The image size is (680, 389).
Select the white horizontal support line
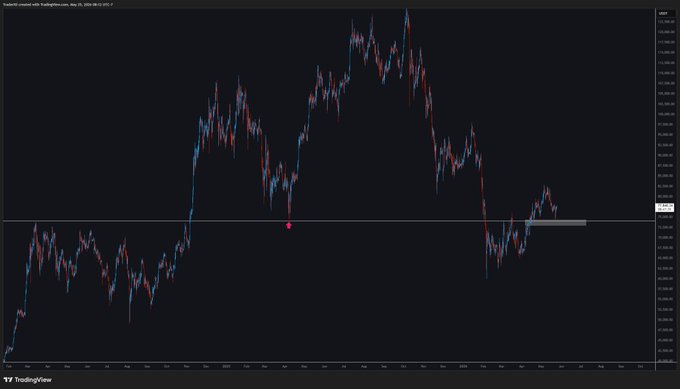tap(329, 221)
